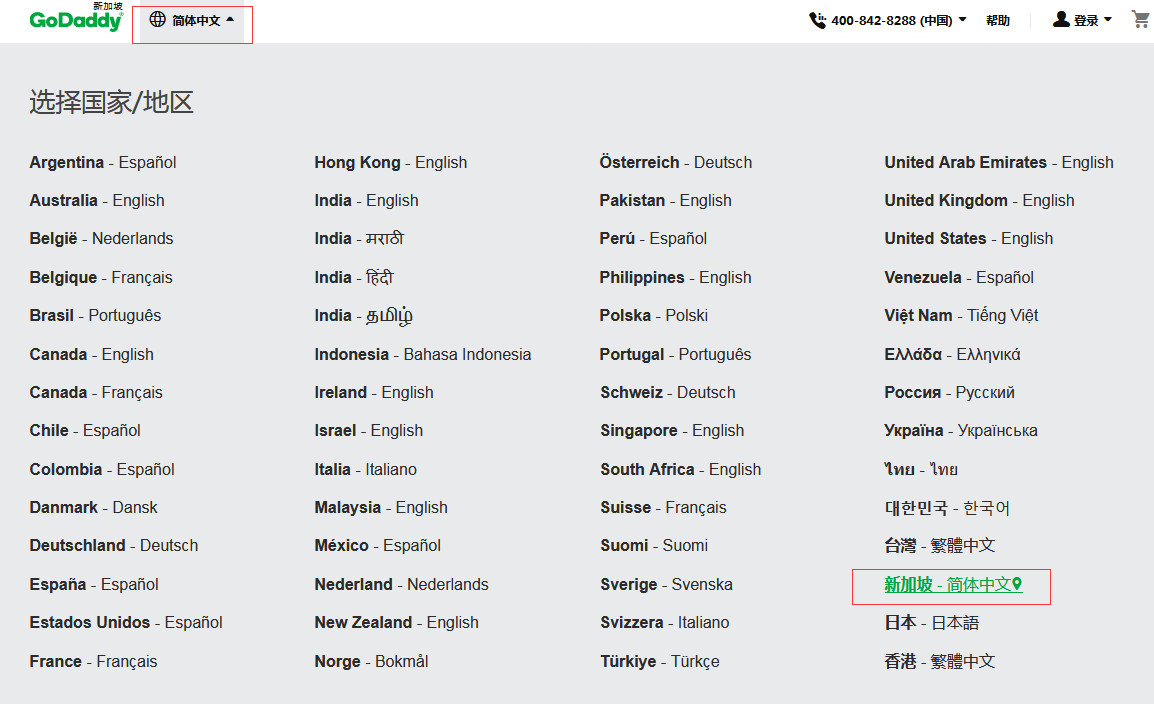Choose 台灣 - 繁體中文 region
Viewport: 1154px width, 704px height.
click(939, 545)
